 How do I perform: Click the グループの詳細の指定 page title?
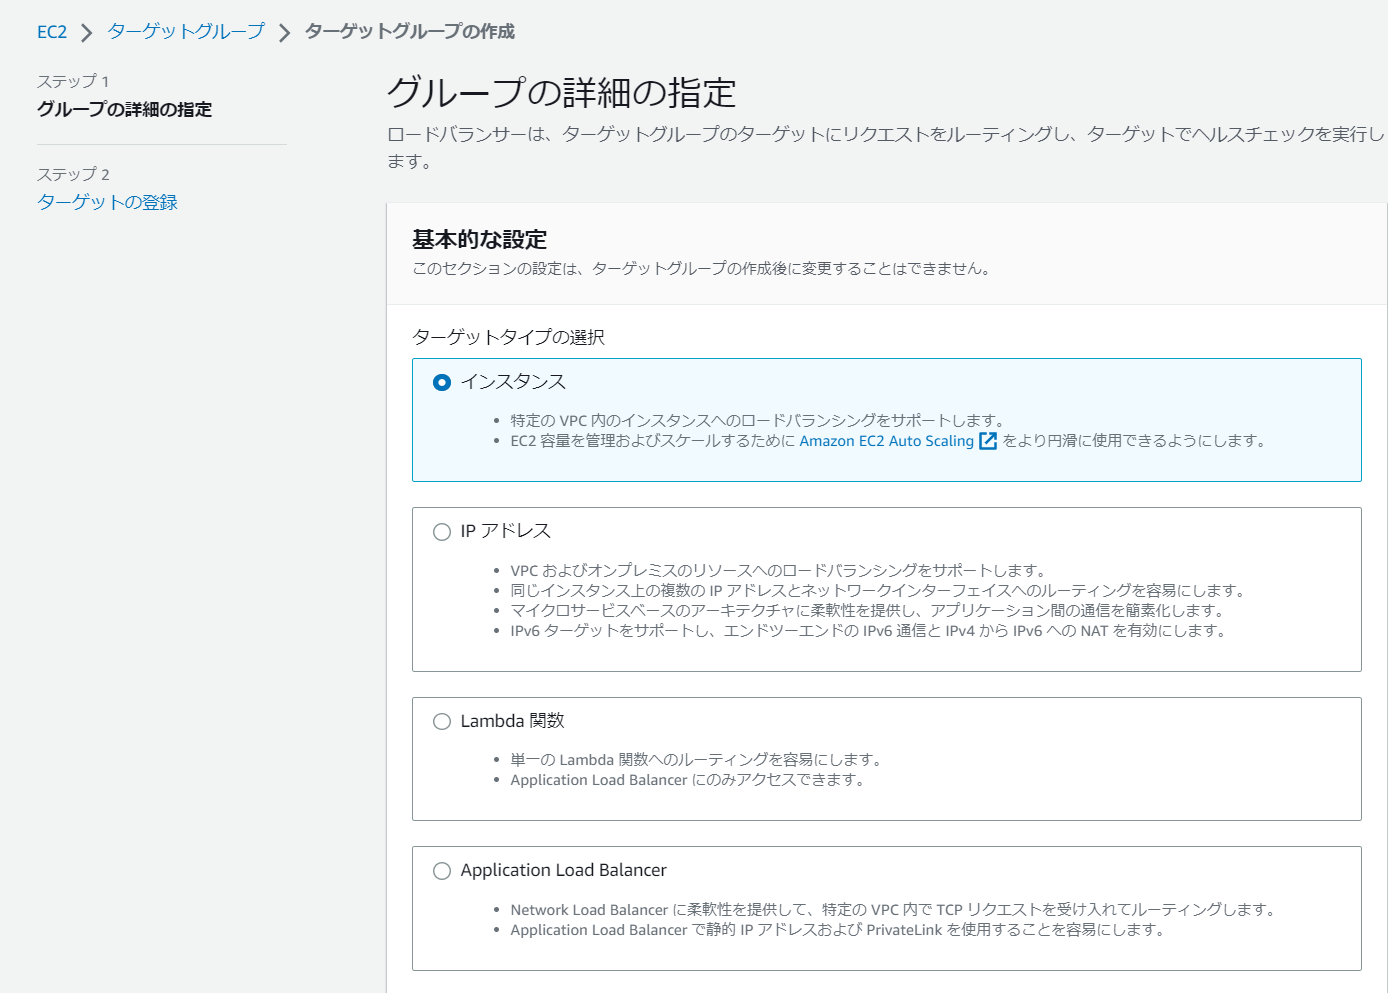coord(562,93)
